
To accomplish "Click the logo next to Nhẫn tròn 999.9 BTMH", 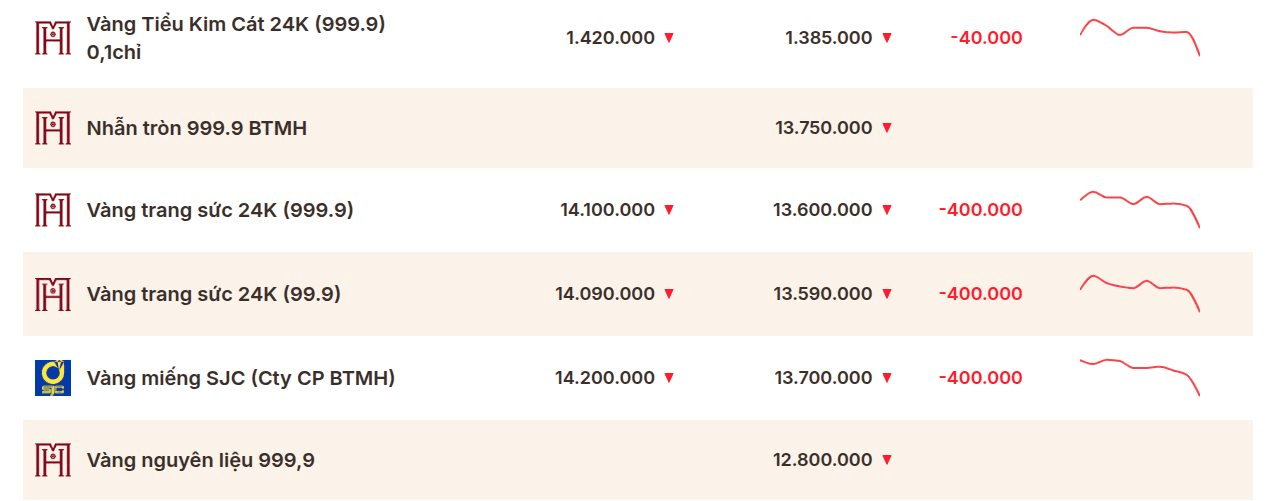I will tap(52, 128).
